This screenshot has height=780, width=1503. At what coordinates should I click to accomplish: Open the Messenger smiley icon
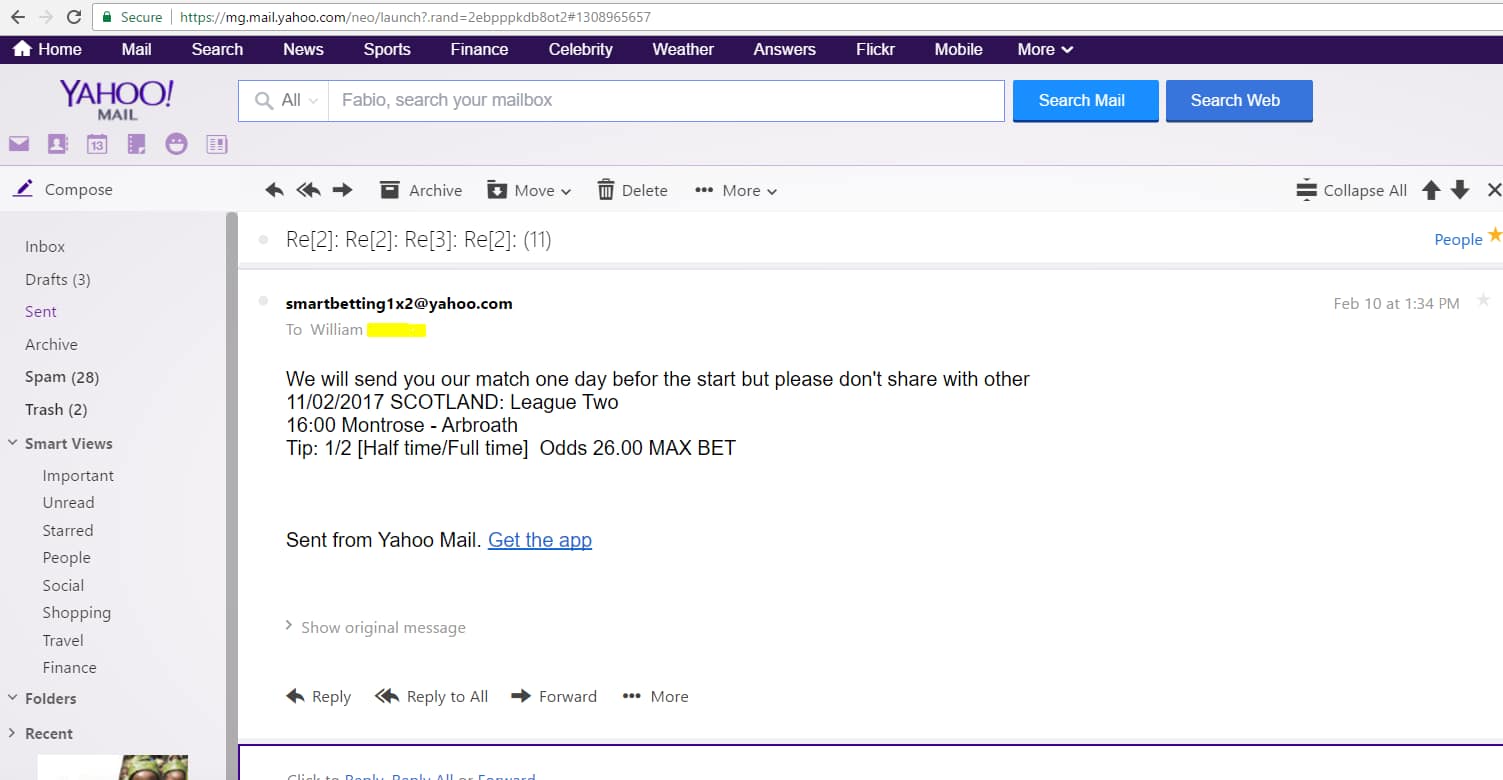[x=177, y=144]
